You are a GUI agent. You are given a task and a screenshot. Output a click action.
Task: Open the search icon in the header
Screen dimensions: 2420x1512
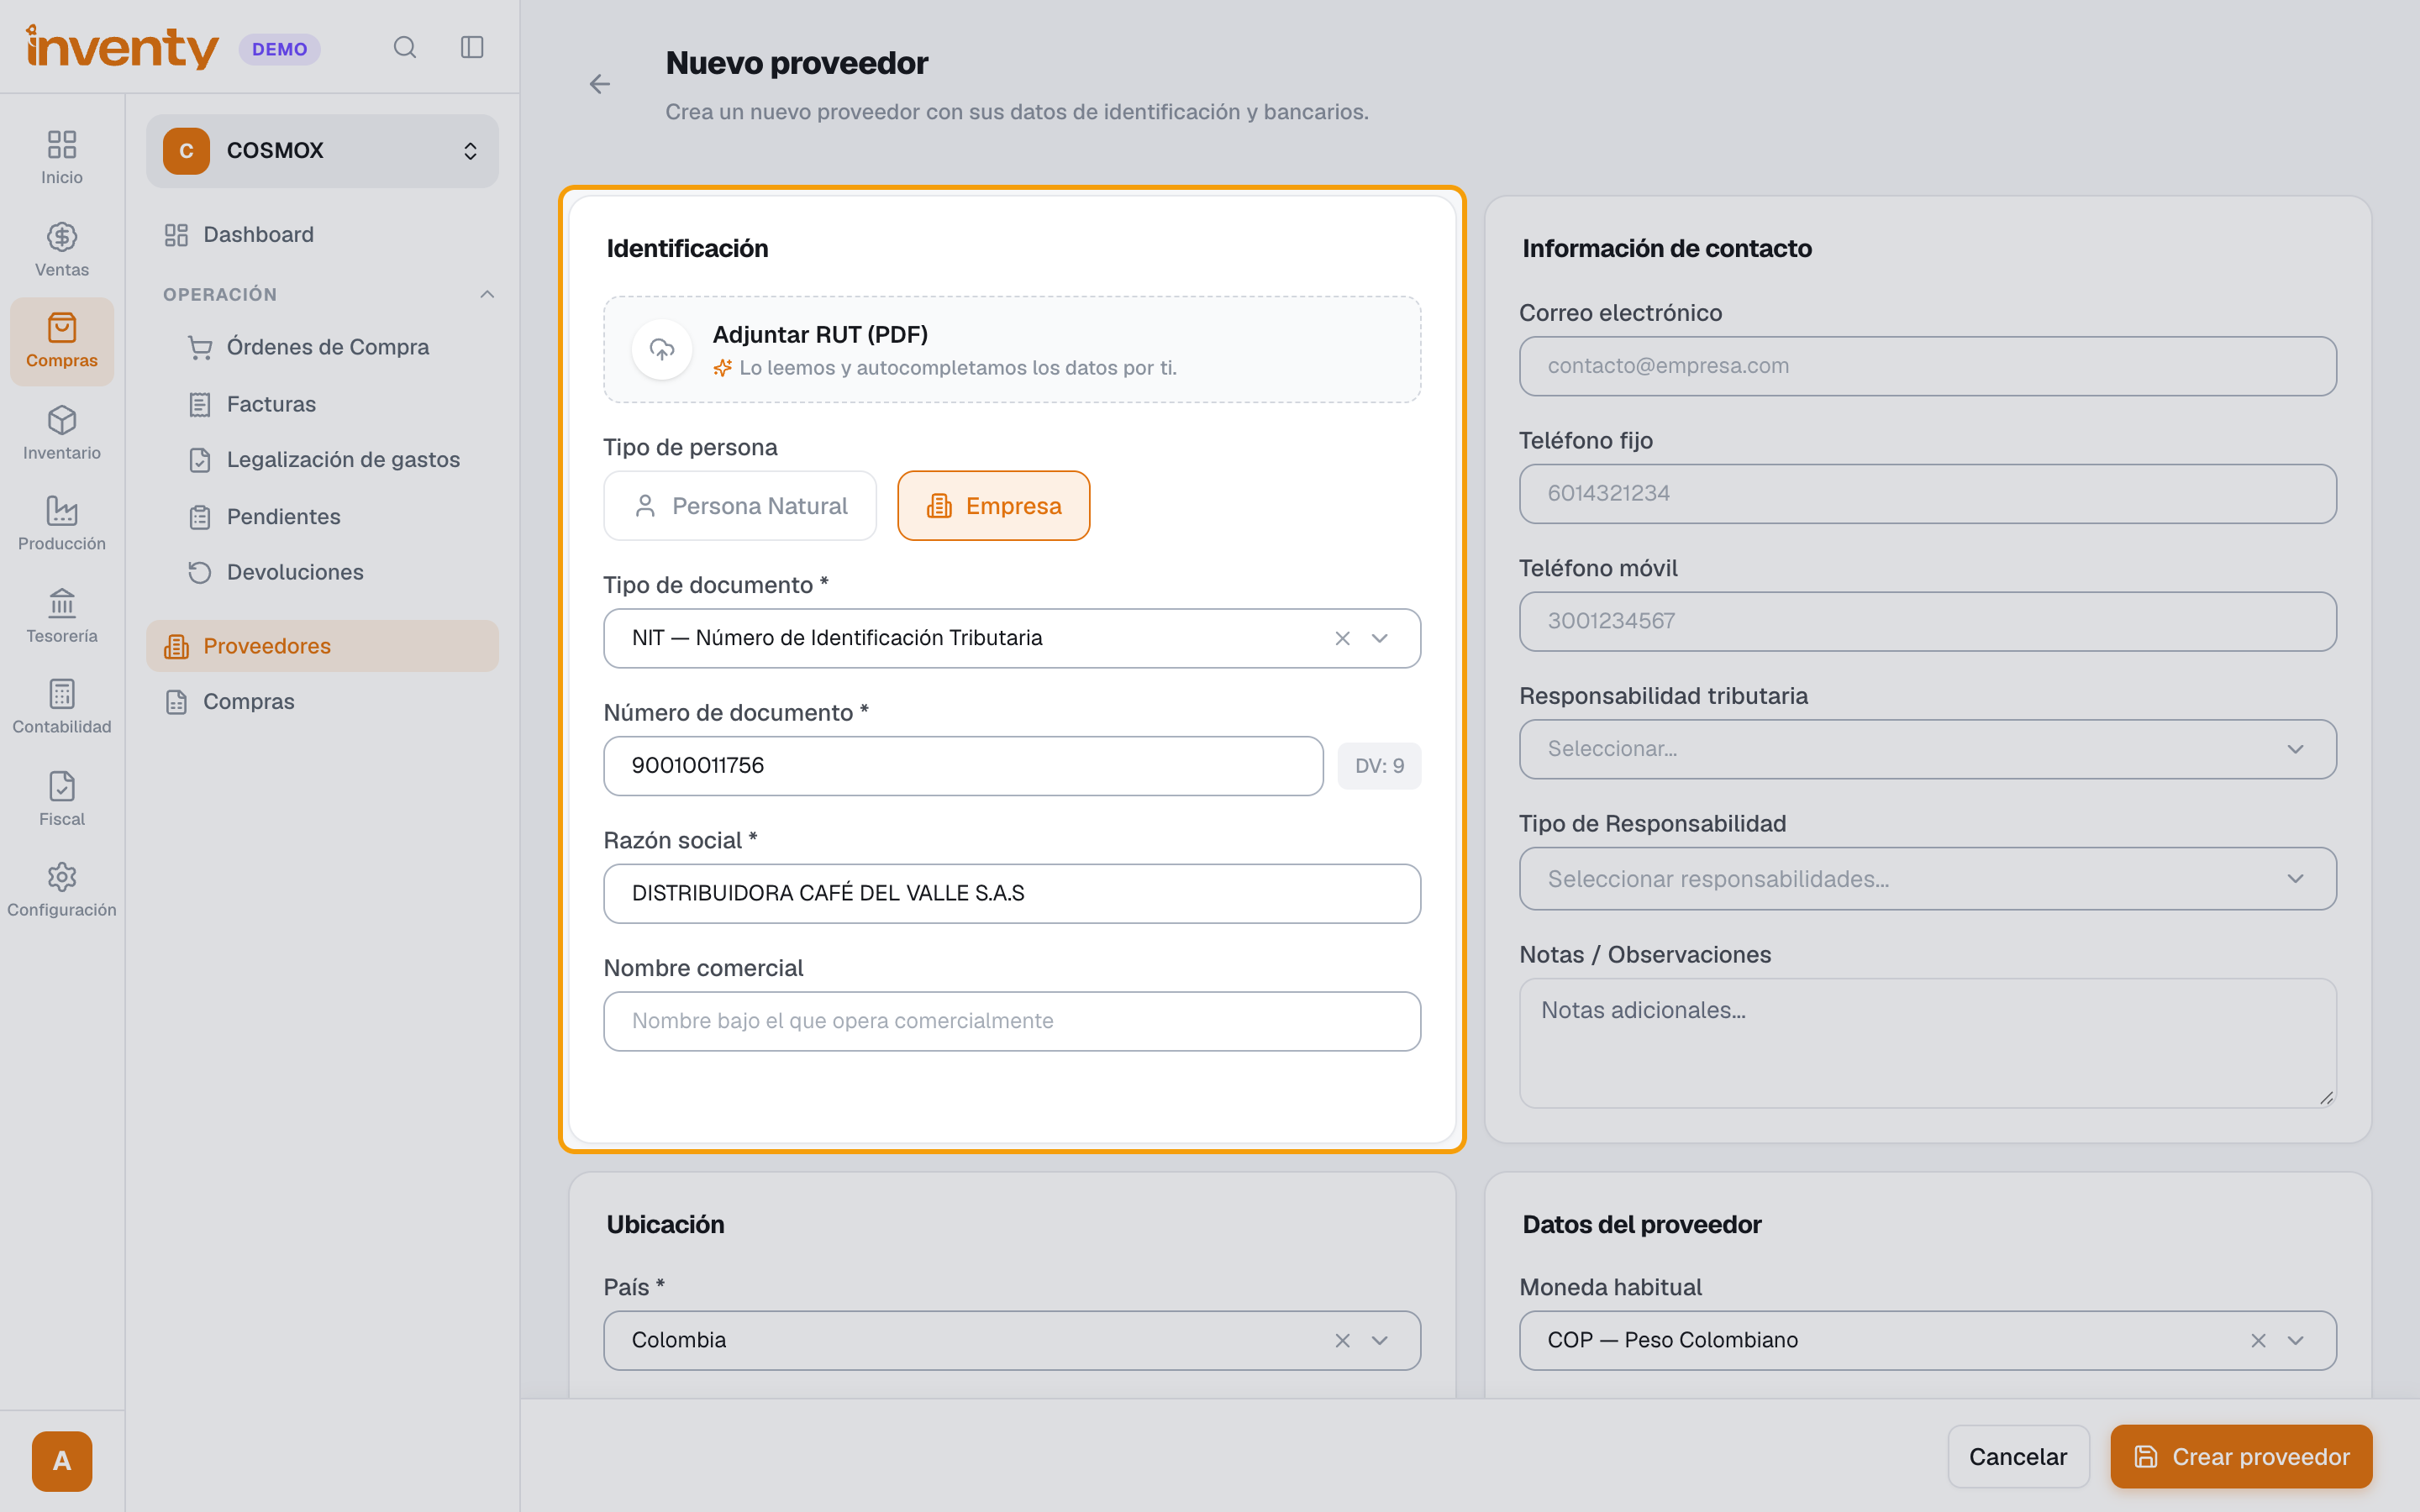click(x=404, y=47)
